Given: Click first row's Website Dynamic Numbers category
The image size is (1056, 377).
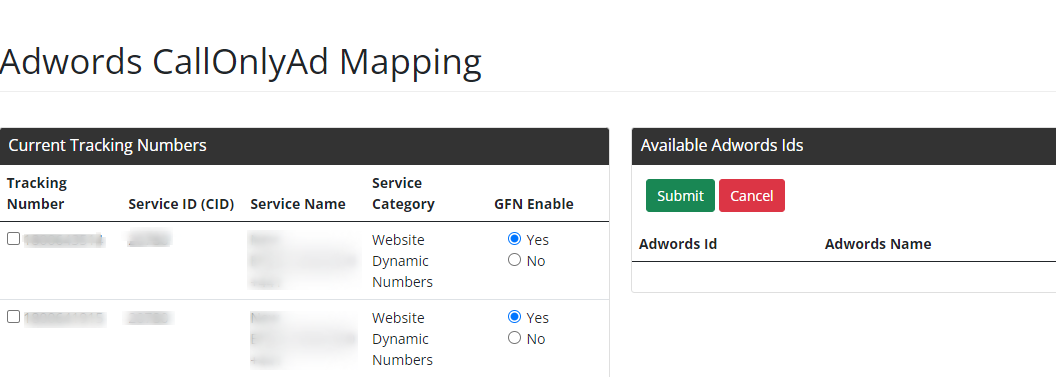Looking at the screenshot, I should pyautogui.click(x=403, y=261).
